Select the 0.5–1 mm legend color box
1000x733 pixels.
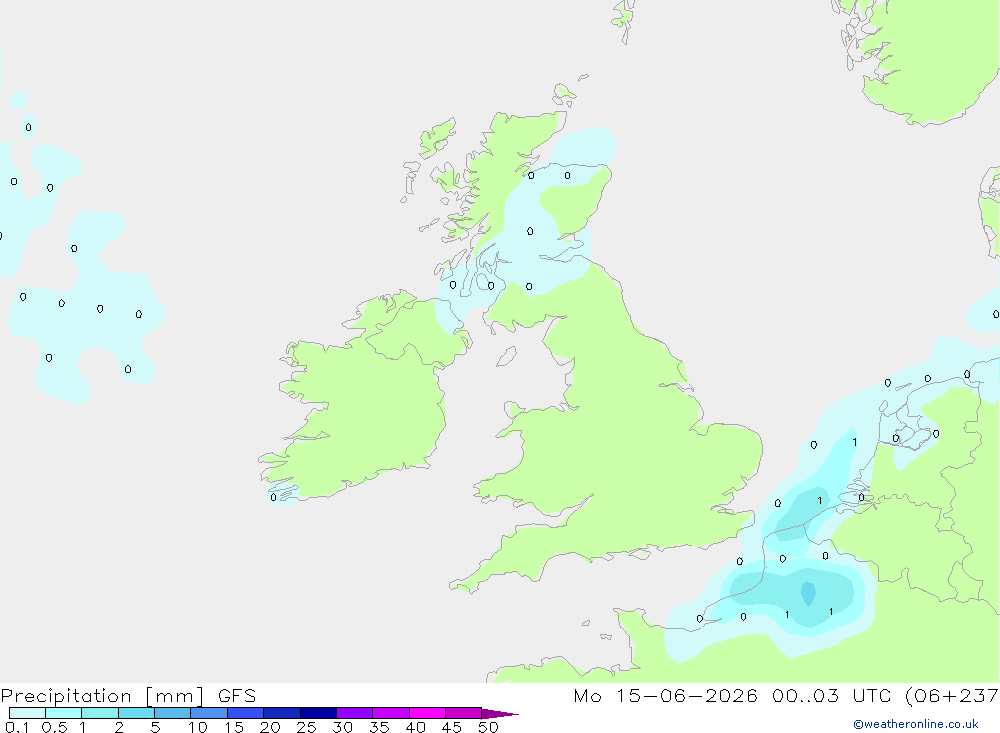tap(63, 713)
